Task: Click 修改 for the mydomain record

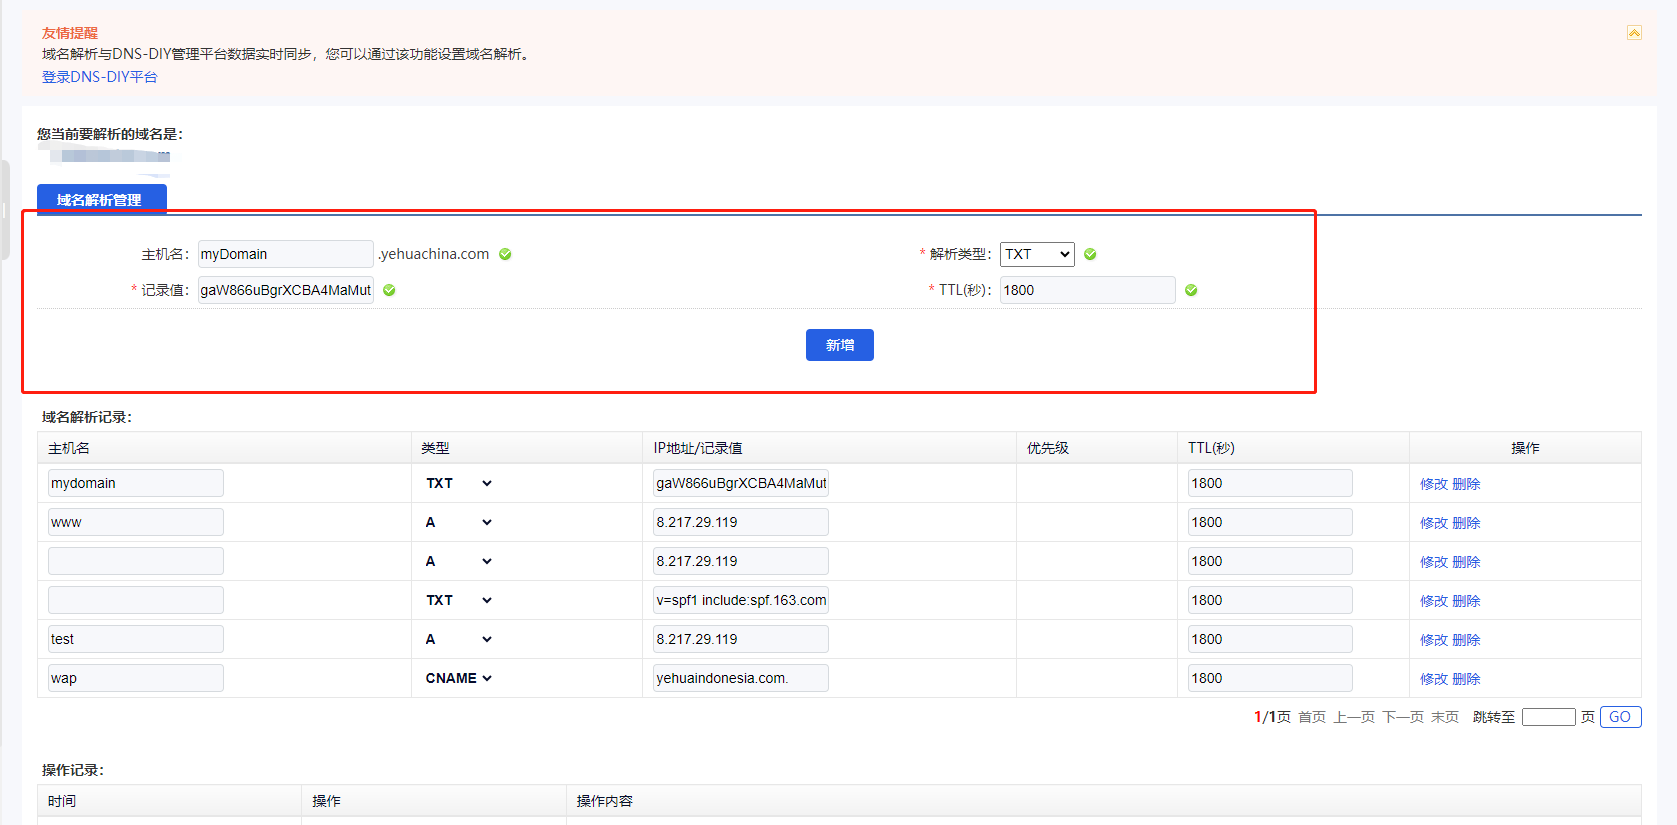Action: click(1433, 484)
